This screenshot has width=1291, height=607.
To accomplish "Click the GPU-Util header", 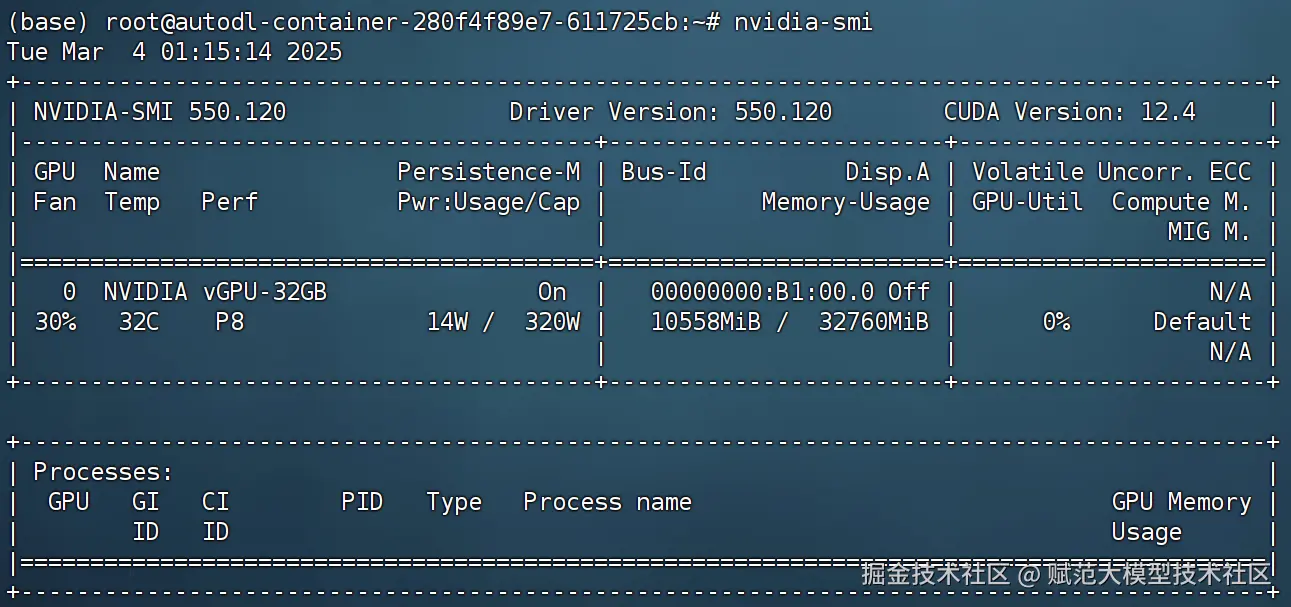I will (x=1027, y=202).
